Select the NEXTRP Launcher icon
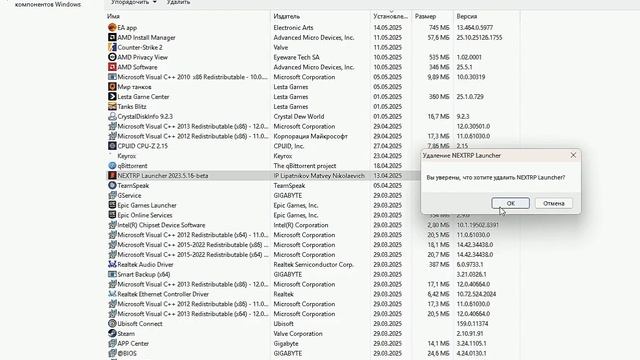Screen dimensions: 640x360 [x=112, y=176]
